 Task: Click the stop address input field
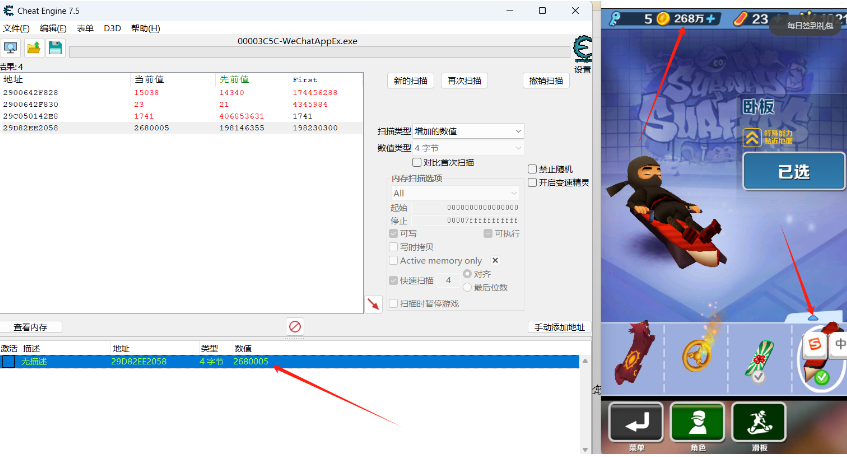tap(466, 220)
